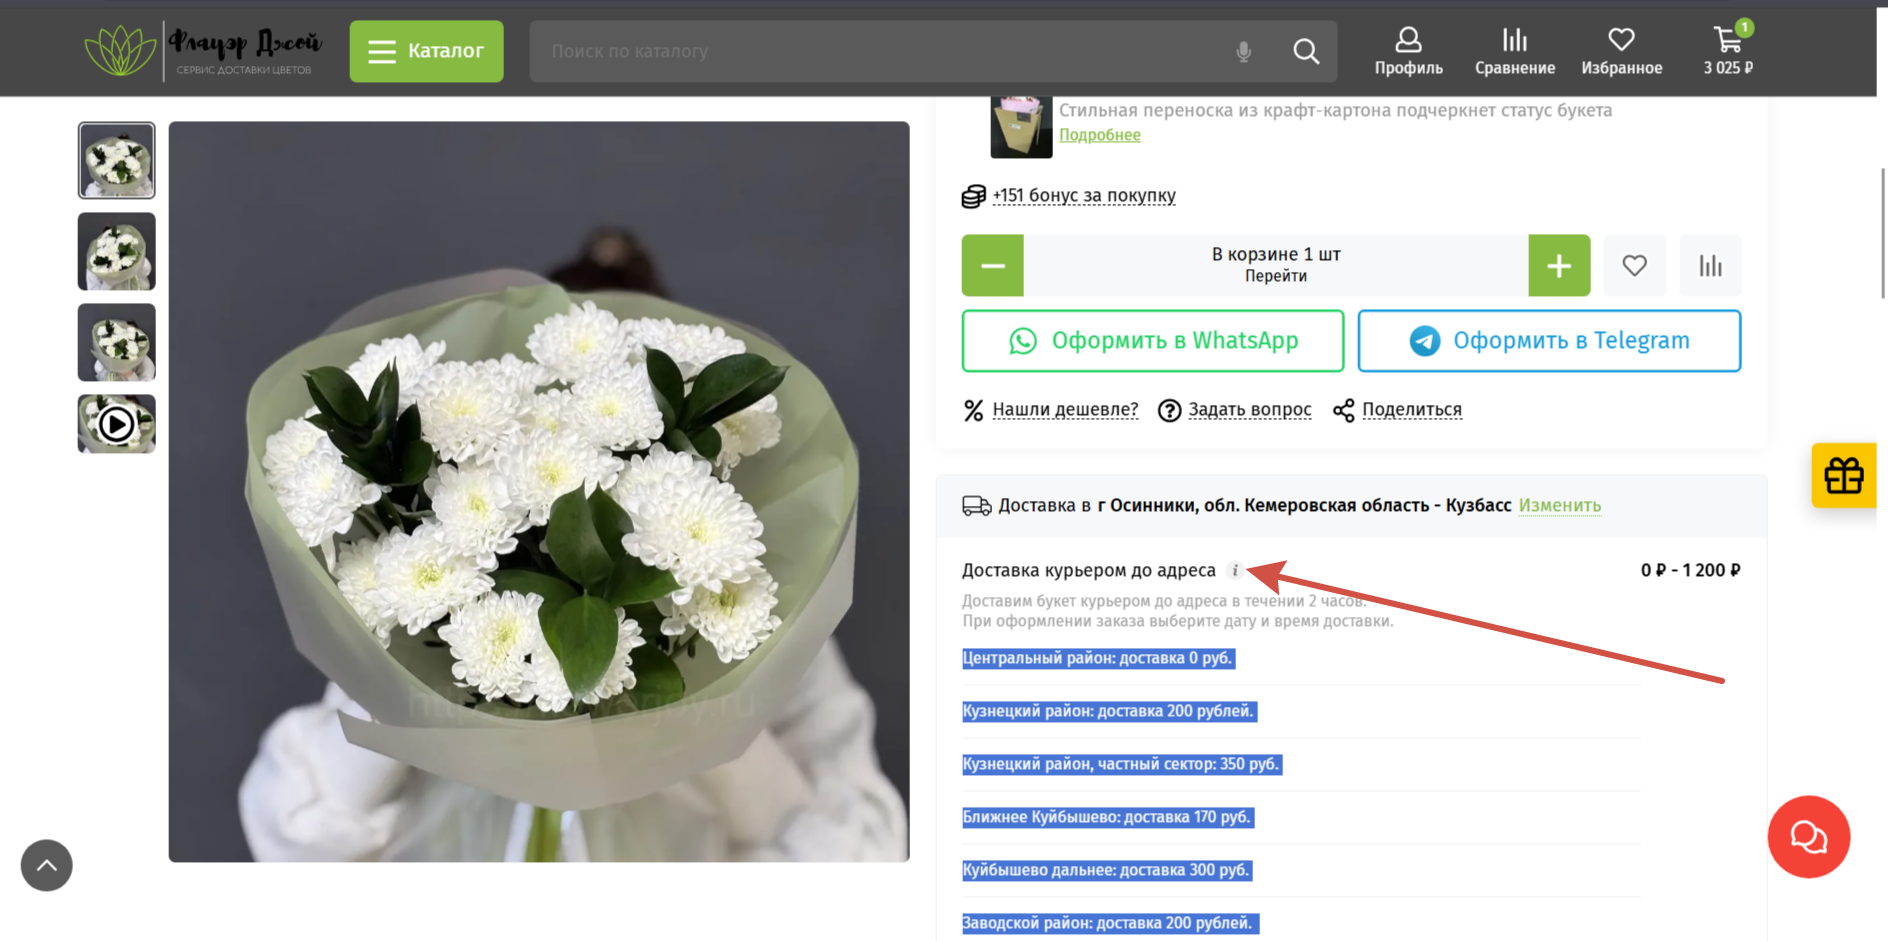Screen dimensions: 1888x941
Task: Decrease cart quantity with minus button
Action: tap(992, 265)
